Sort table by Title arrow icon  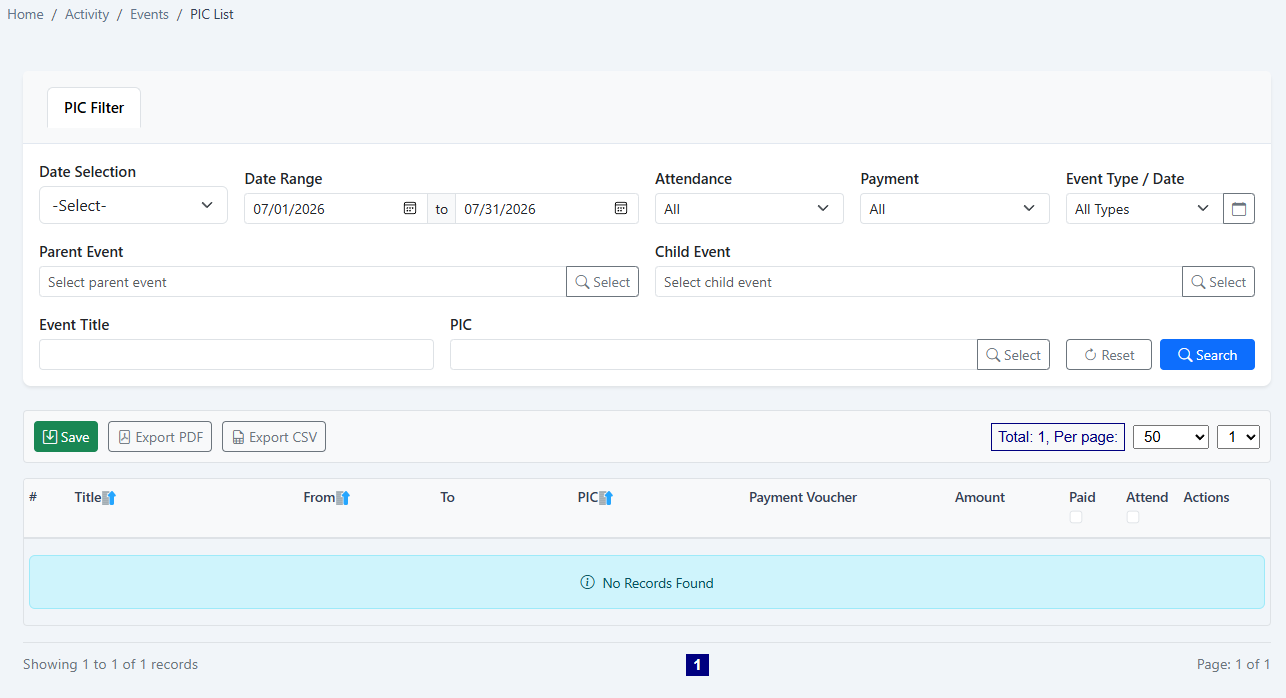pyautogui.click(x=110, y=497)
